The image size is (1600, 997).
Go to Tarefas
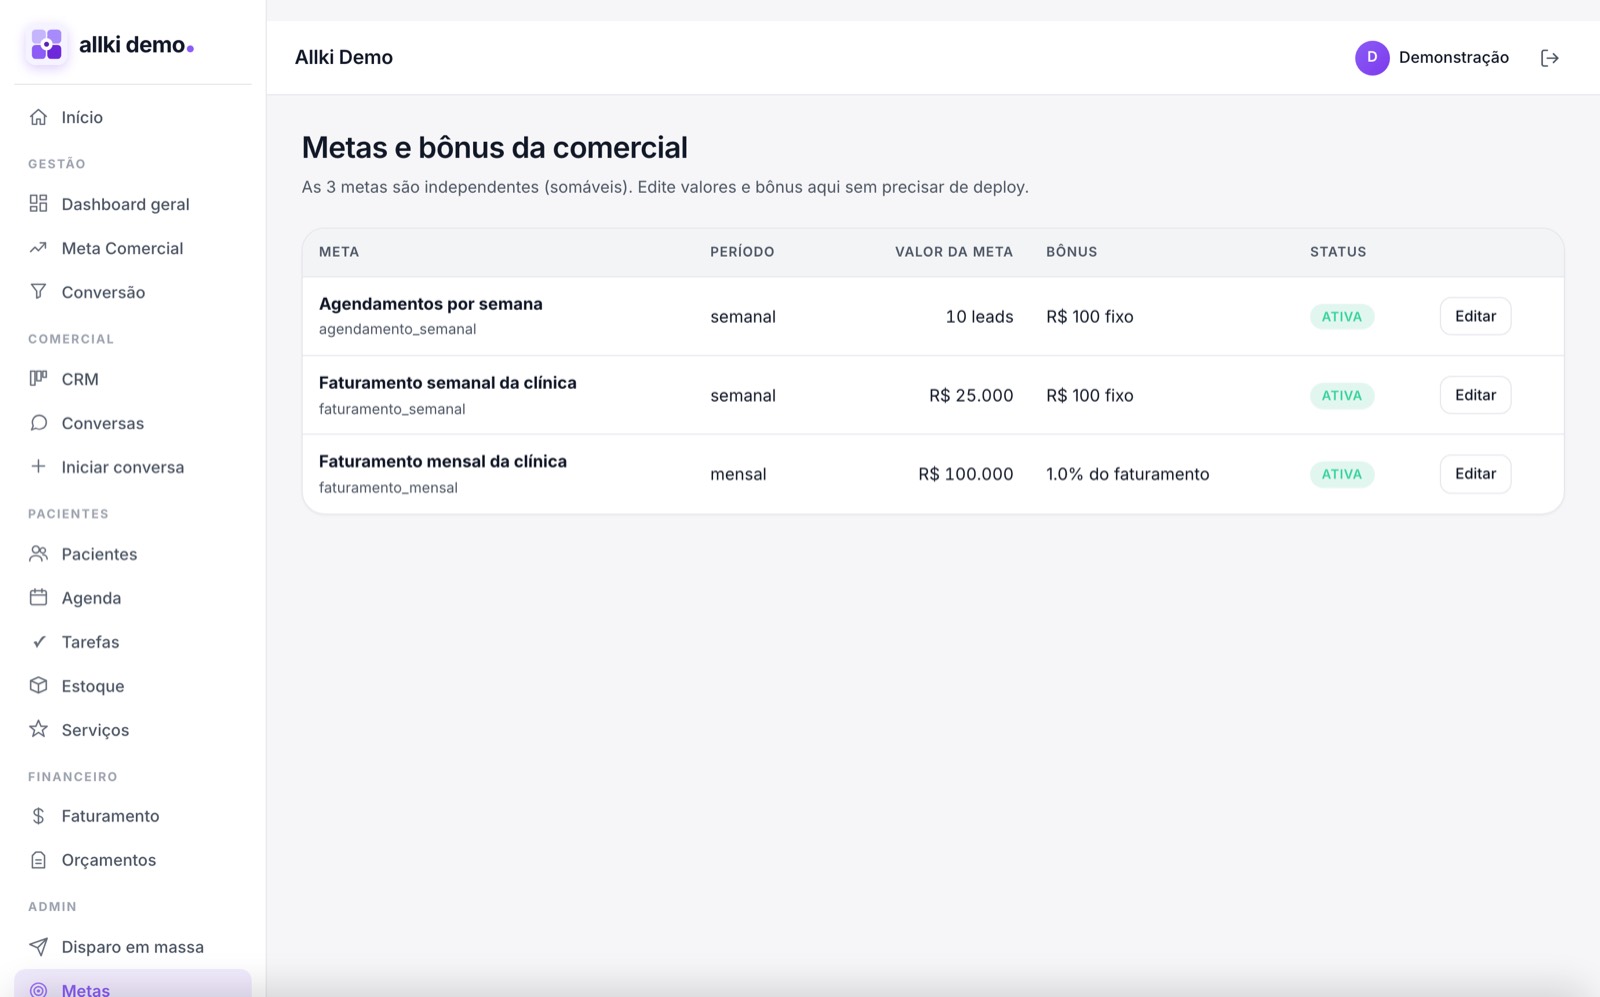[133, 642]
